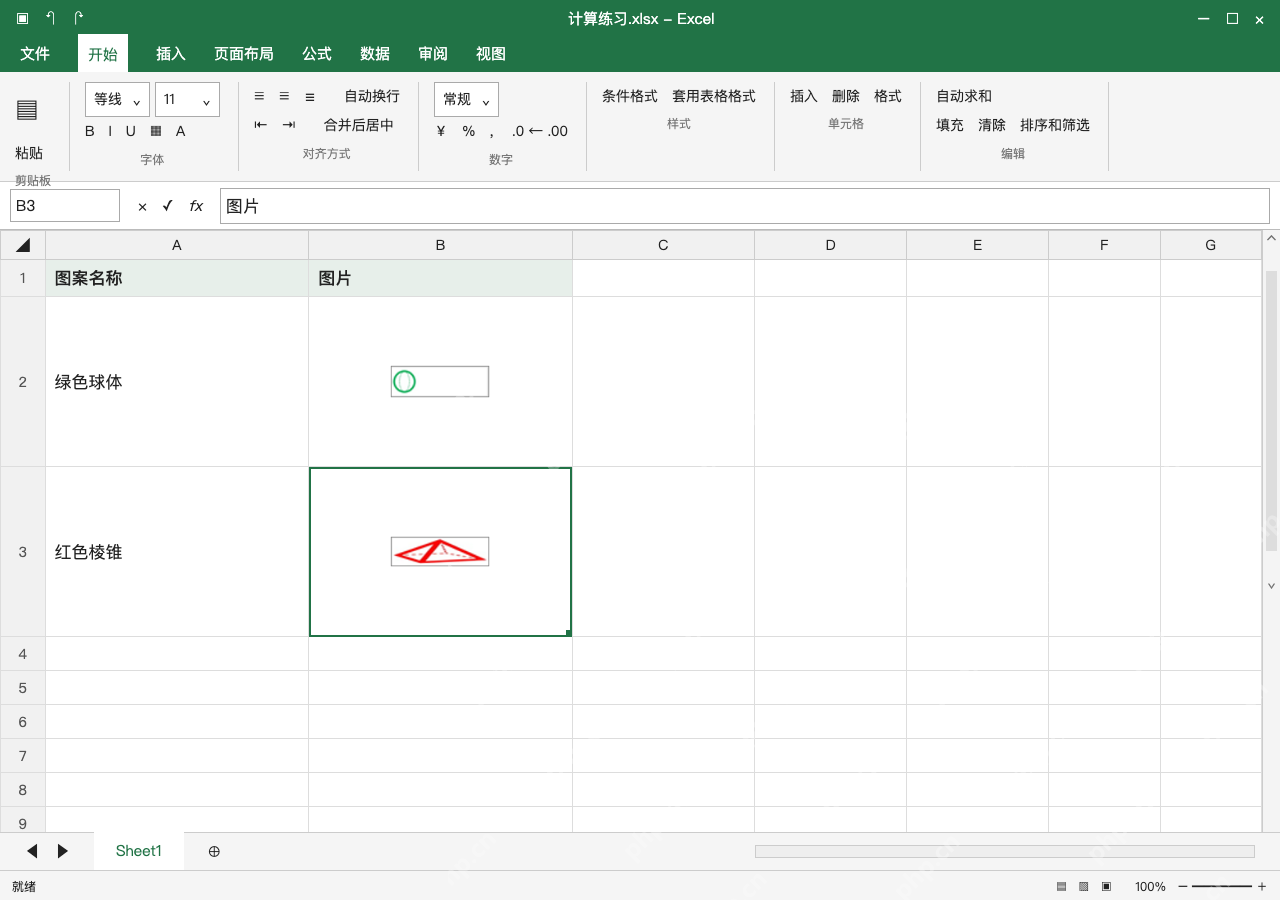
Task: Click the horizontal scrollbar
Action: [x=1004, y=851]
